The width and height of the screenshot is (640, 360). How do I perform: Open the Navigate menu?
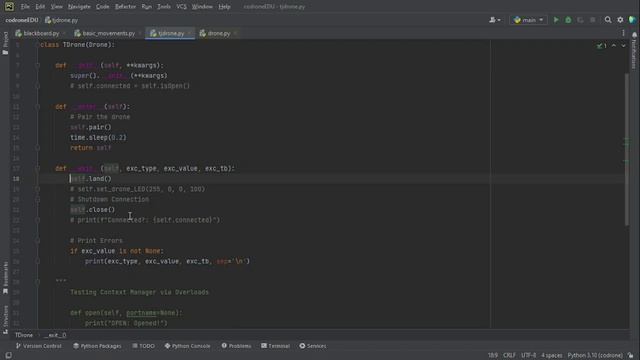click(79, 7)
